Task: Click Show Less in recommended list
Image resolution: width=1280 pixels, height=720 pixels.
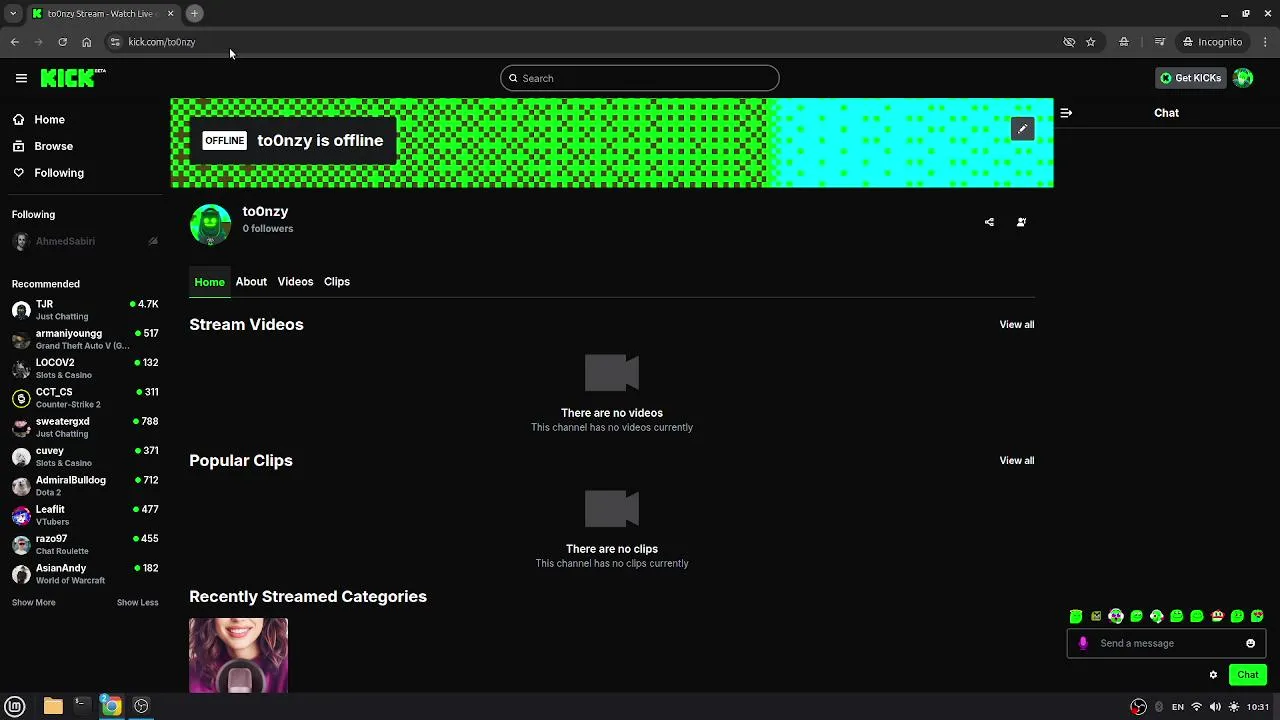Action: coord(137,602)
